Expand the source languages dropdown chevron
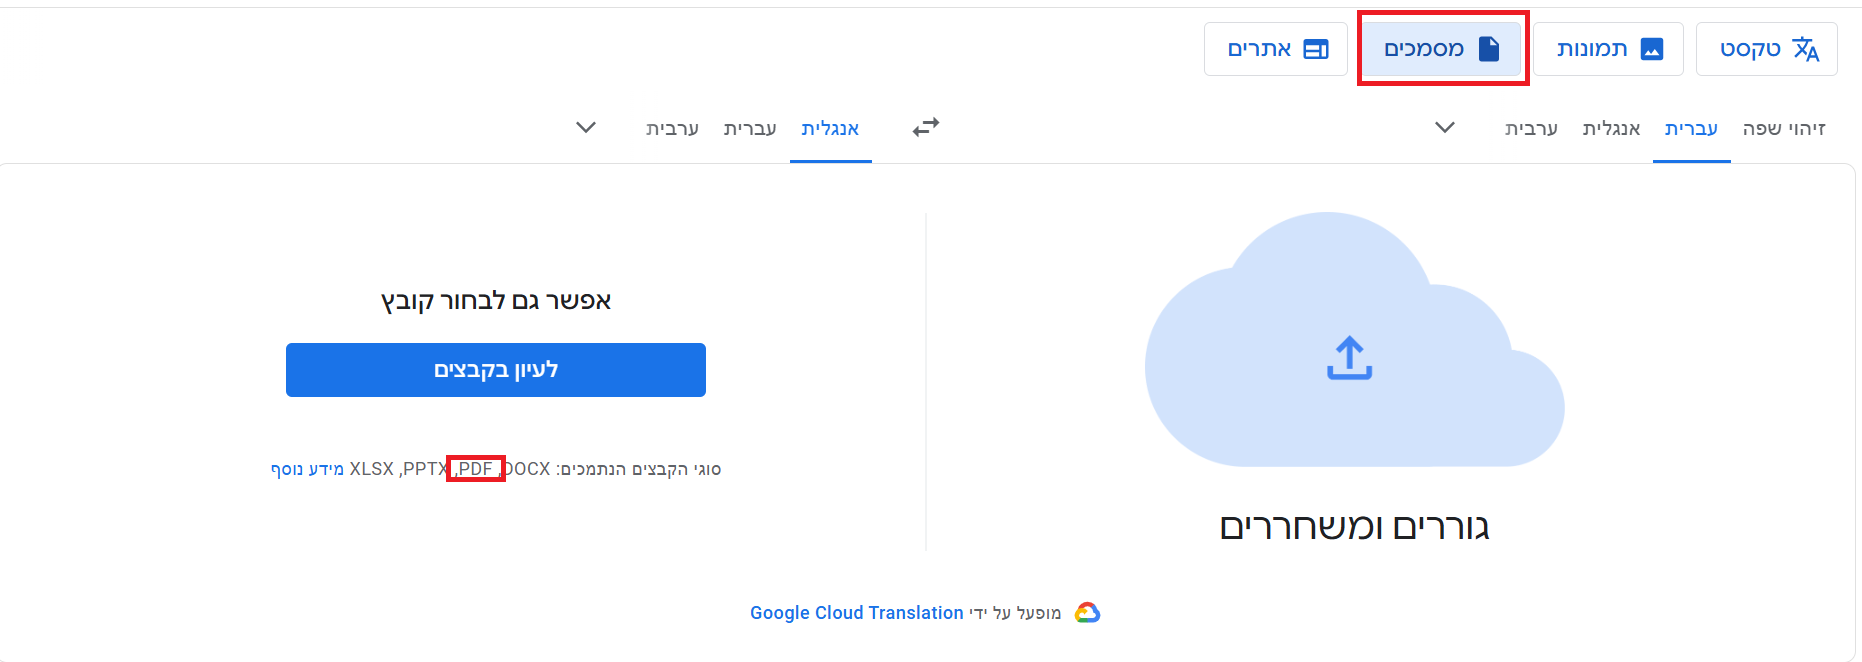Viewport: 1862px width, 662px height. click(x=1444, y=128)
